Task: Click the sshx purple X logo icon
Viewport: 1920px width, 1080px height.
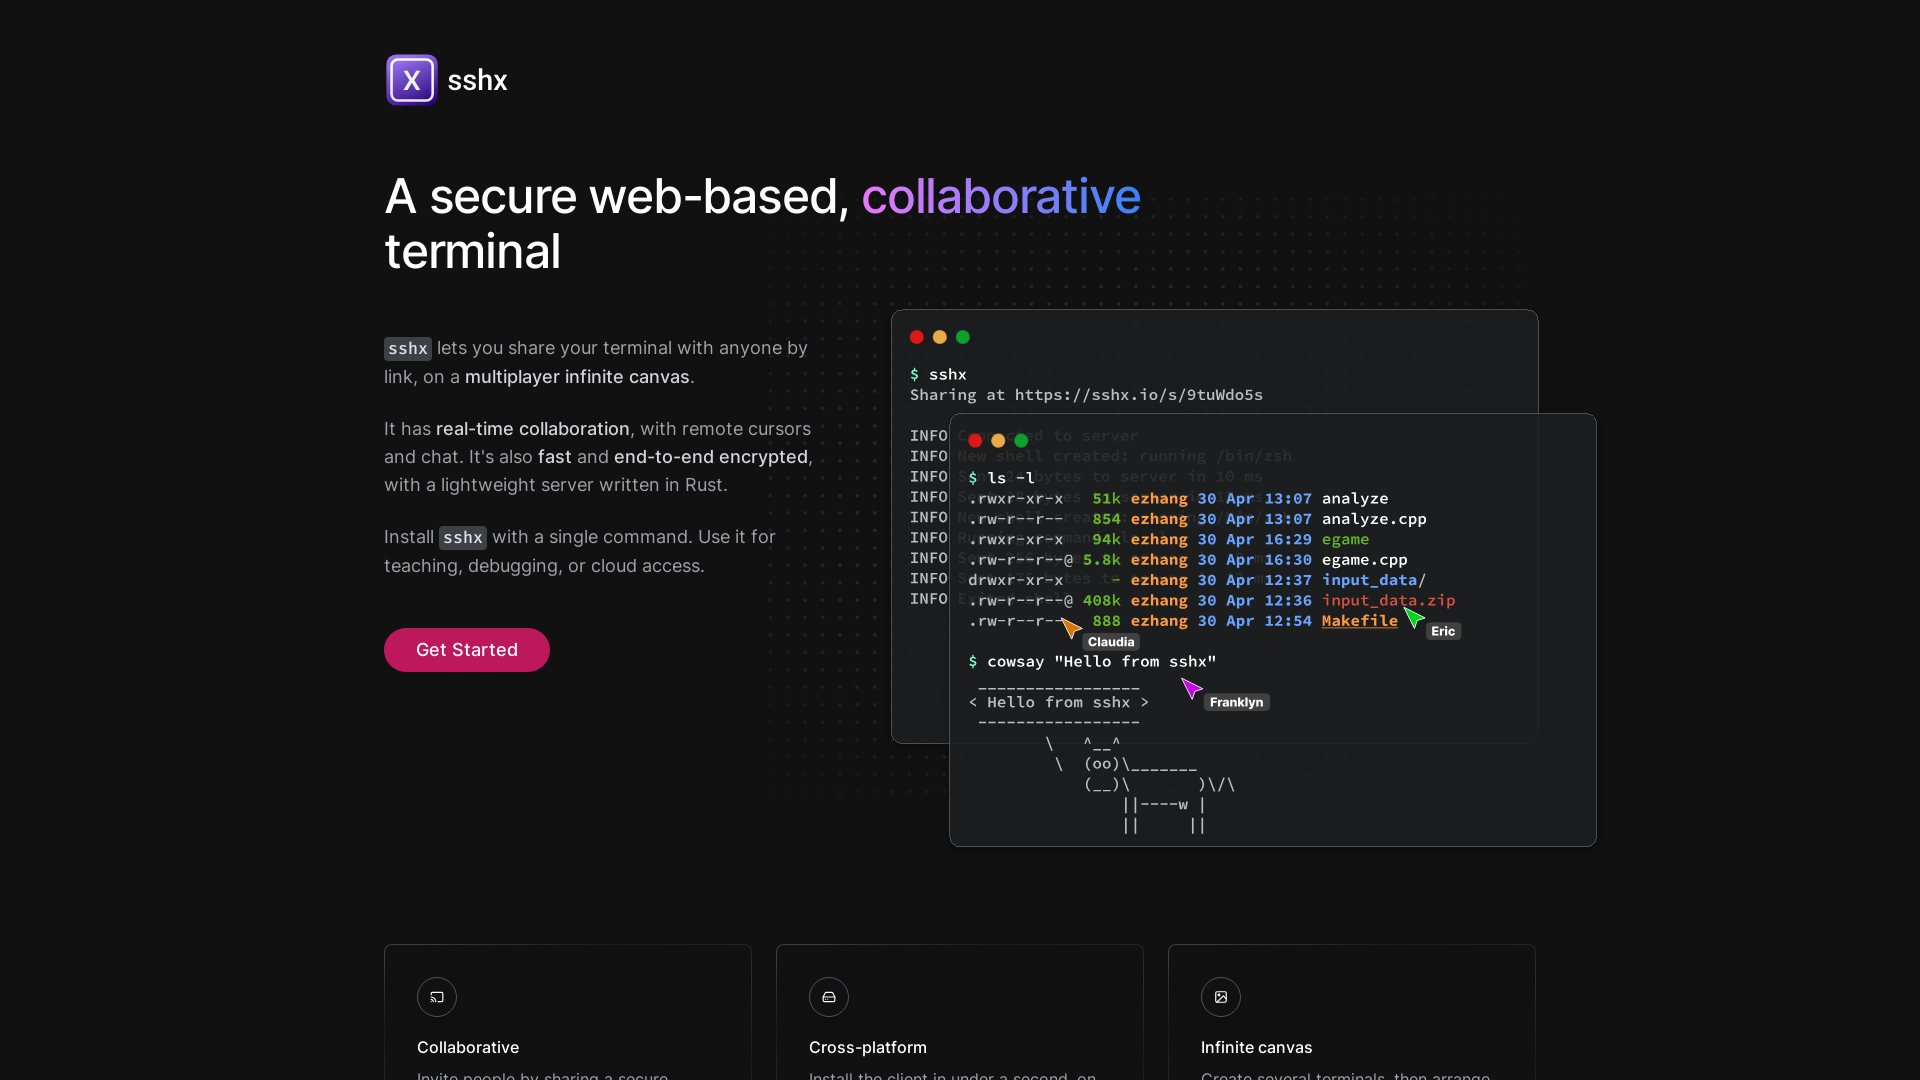Action: click(x=411, y=80)
